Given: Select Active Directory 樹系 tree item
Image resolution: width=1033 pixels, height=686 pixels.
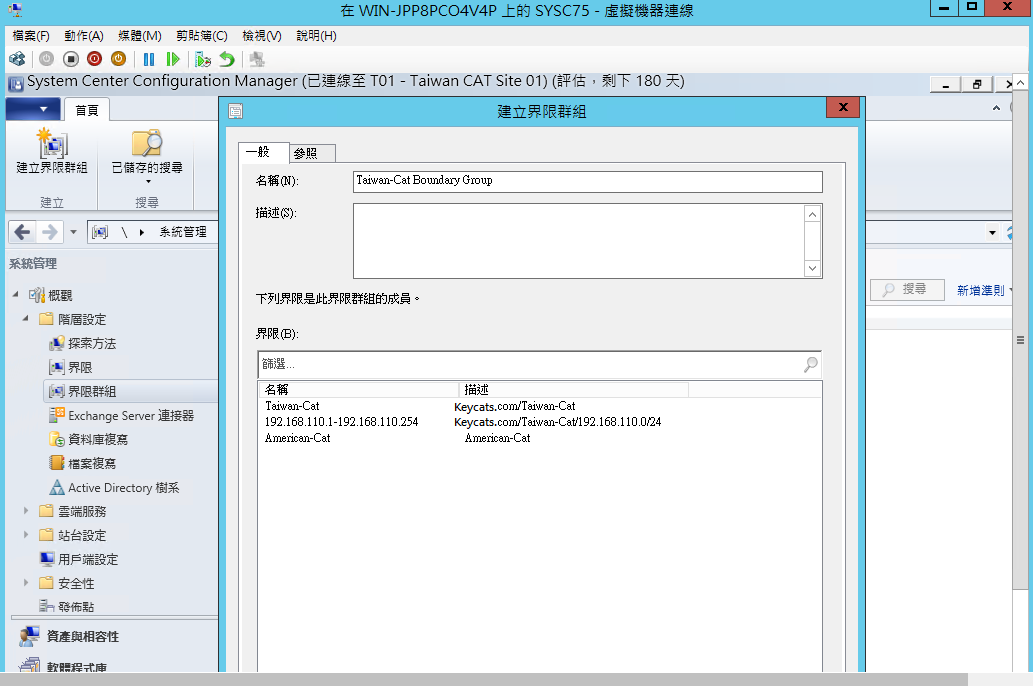Looking at the screenshot, I should [x=114, y=488].
